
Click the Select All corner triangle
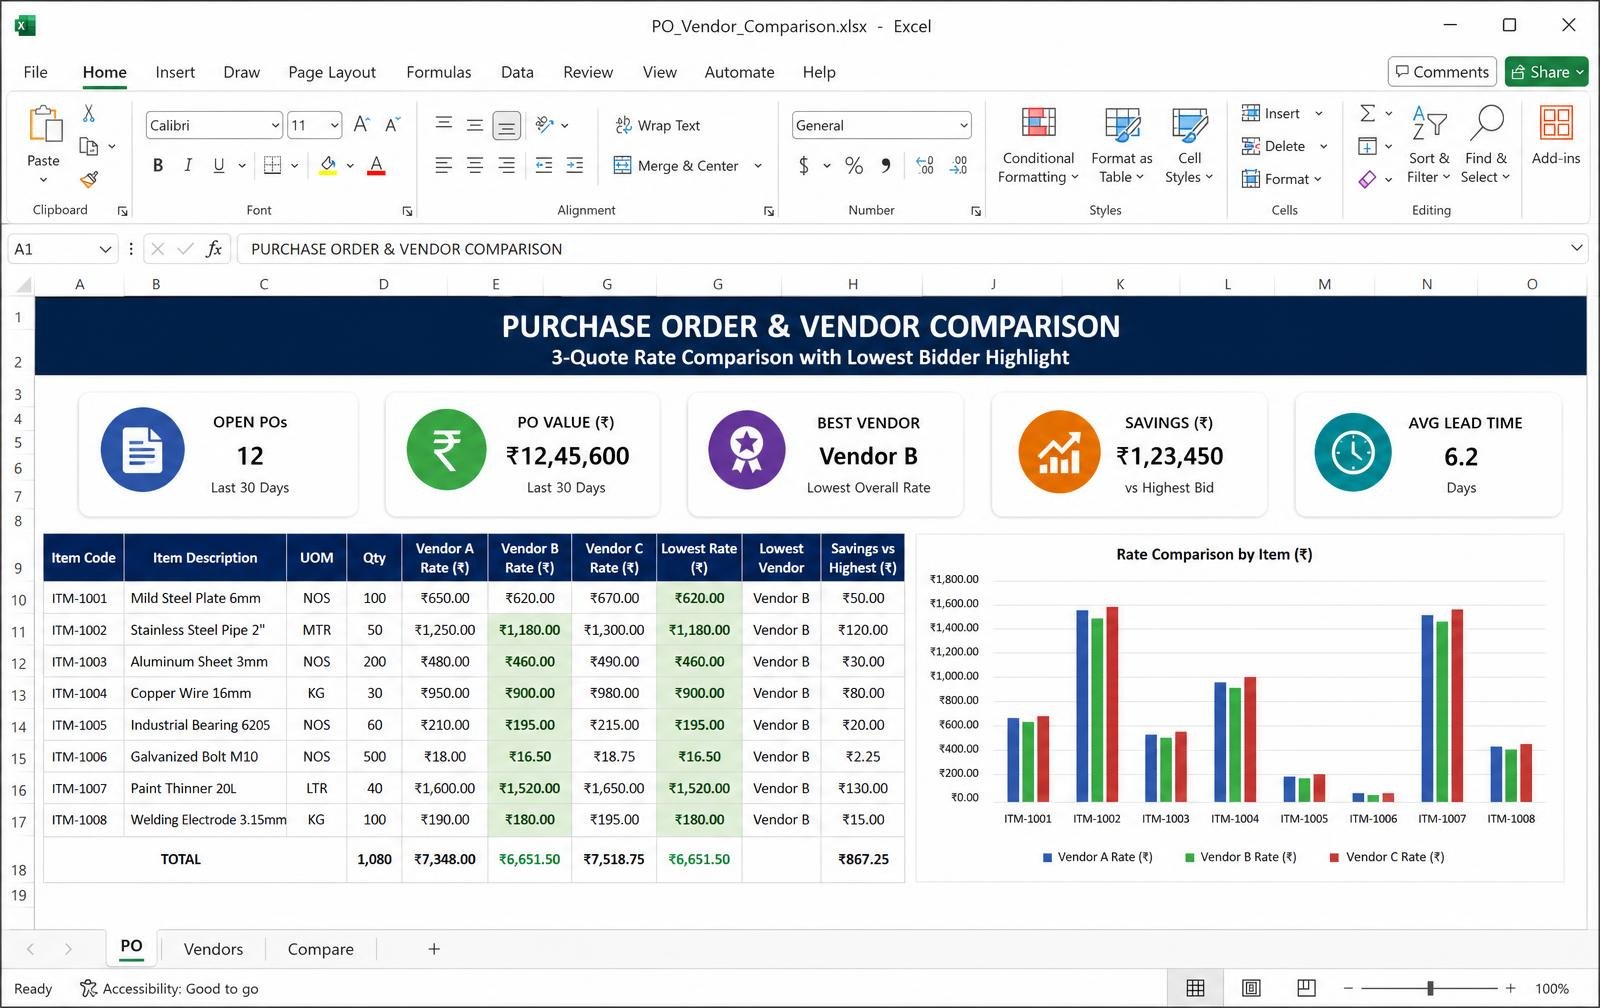[x=22, y=286]
